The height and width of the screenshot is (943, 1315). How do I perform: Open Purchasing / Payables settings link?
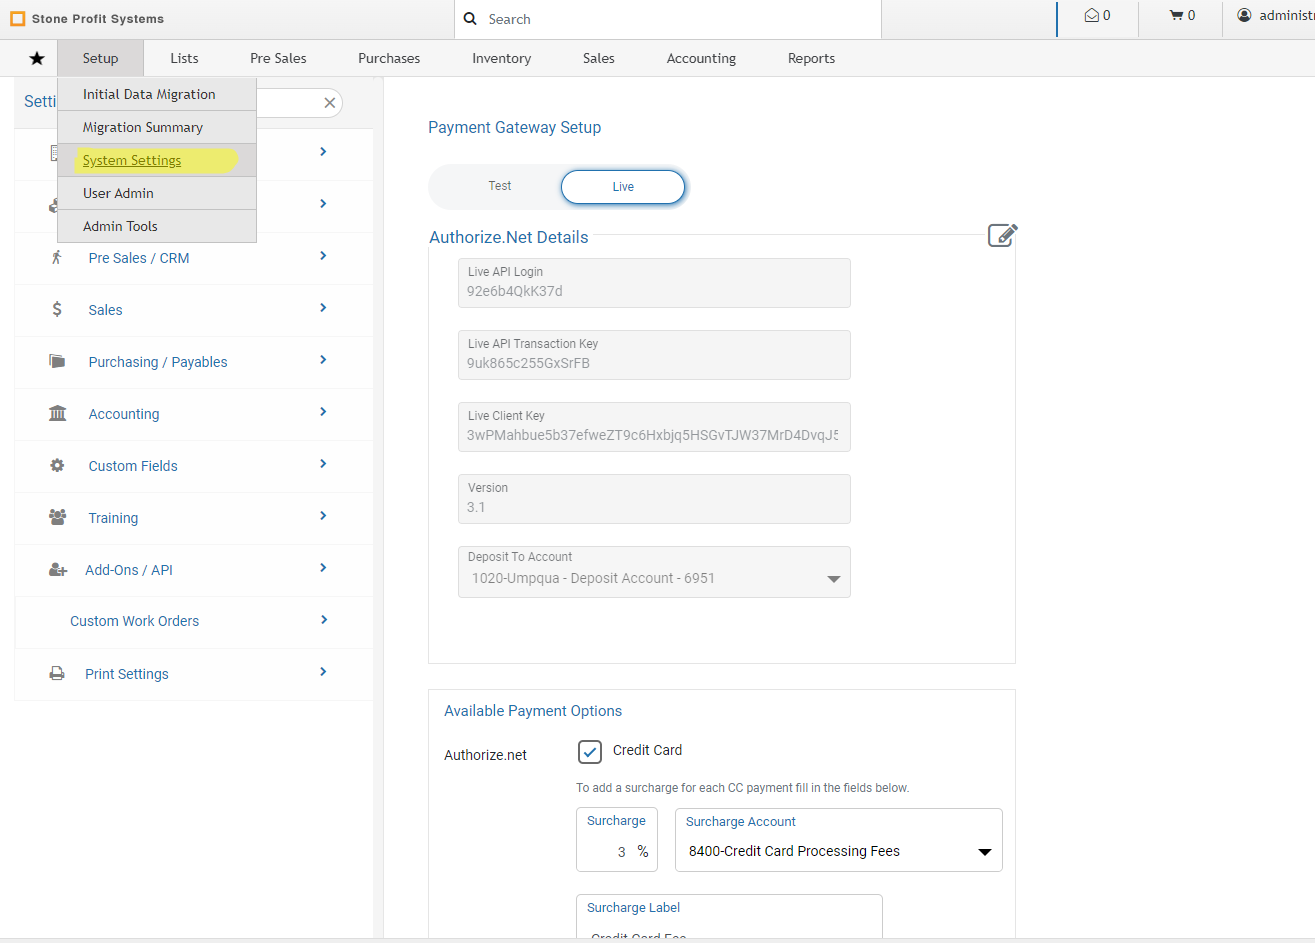coord(158,362)
